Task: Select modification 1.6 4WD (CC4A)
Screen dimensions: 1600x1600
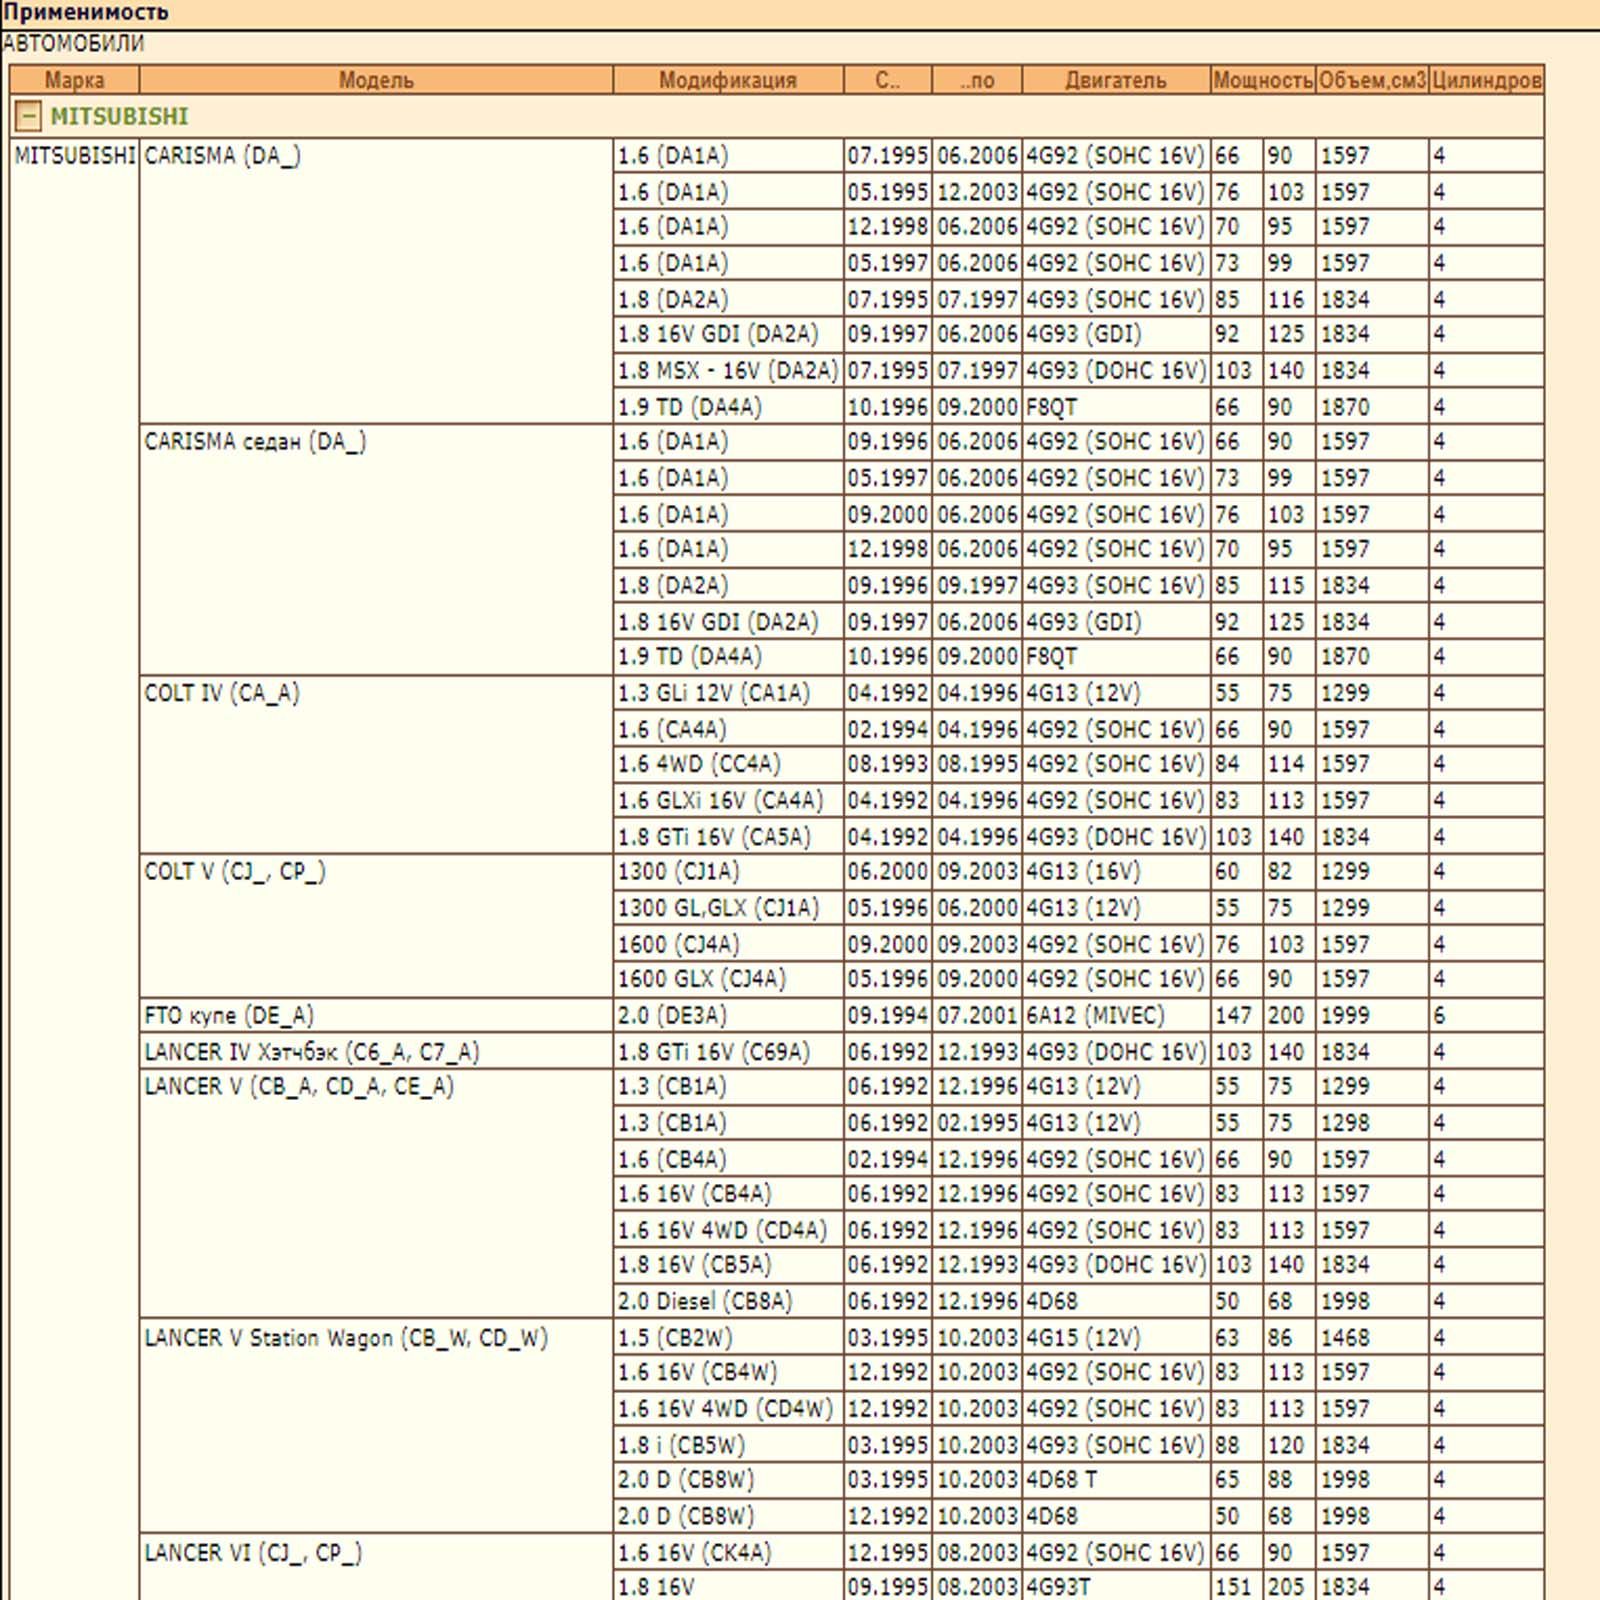Action: (728, 764)
